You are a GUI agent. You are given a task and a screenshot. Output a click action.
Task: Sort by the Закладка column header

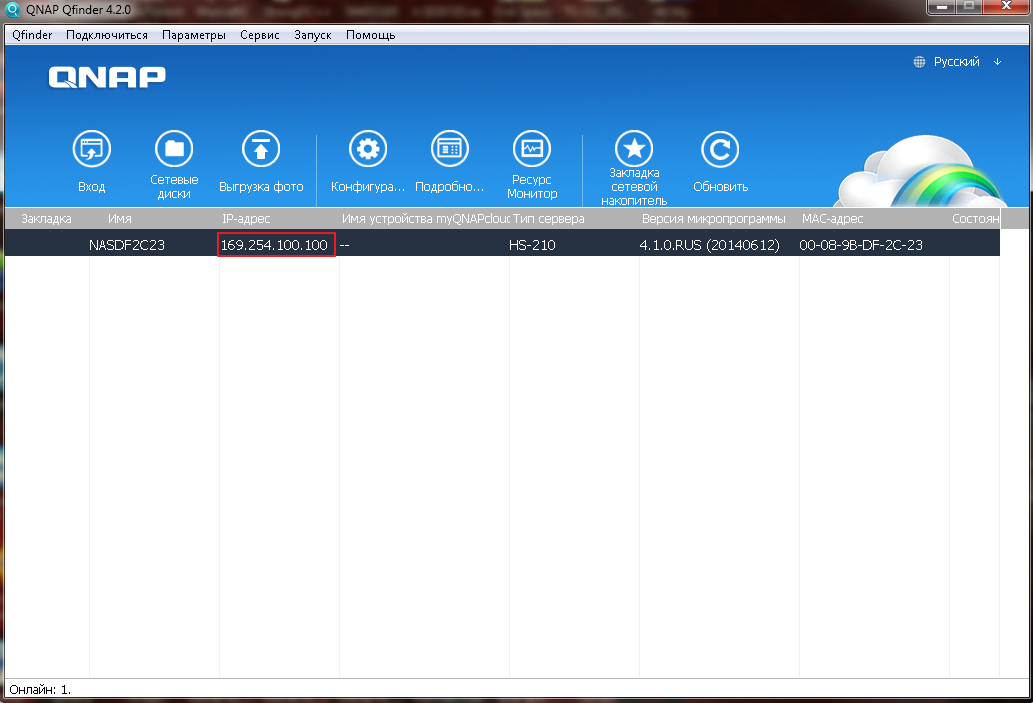tap(47, 219)
